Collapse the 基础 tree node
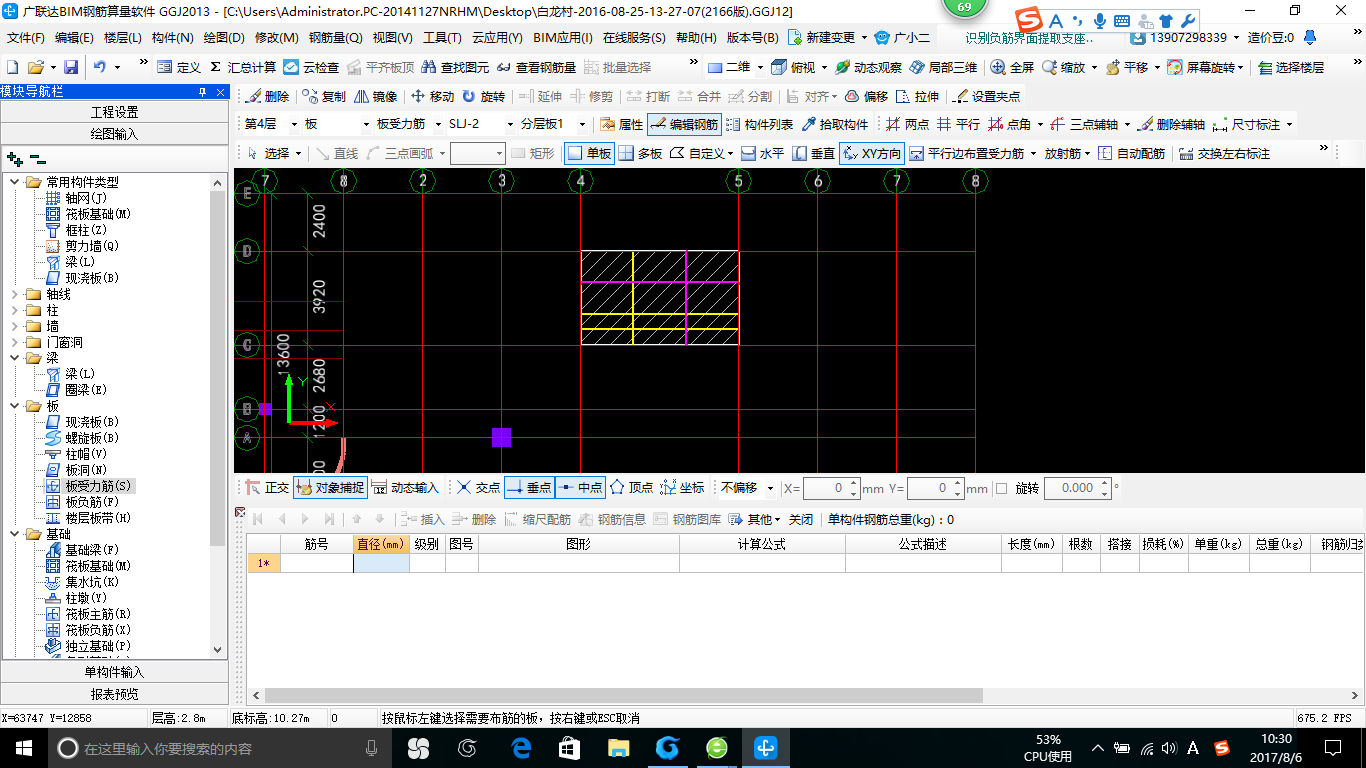Image resolution: width=1366 pixels, height=768 pixels. point(15,534)
